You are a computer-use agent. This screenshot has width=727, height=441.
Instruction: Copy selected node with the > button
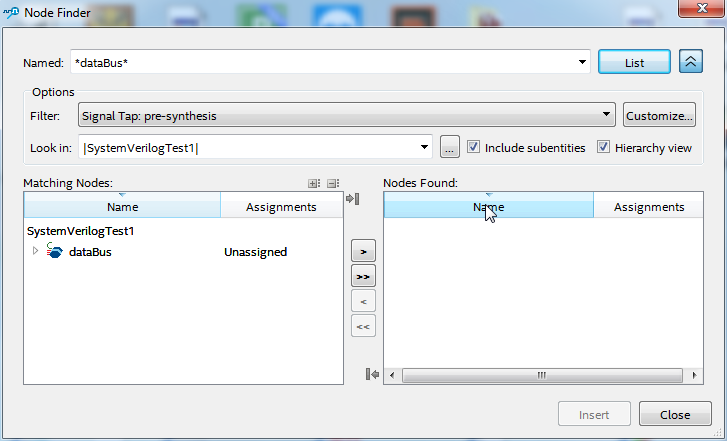click(x=364, y=251)
